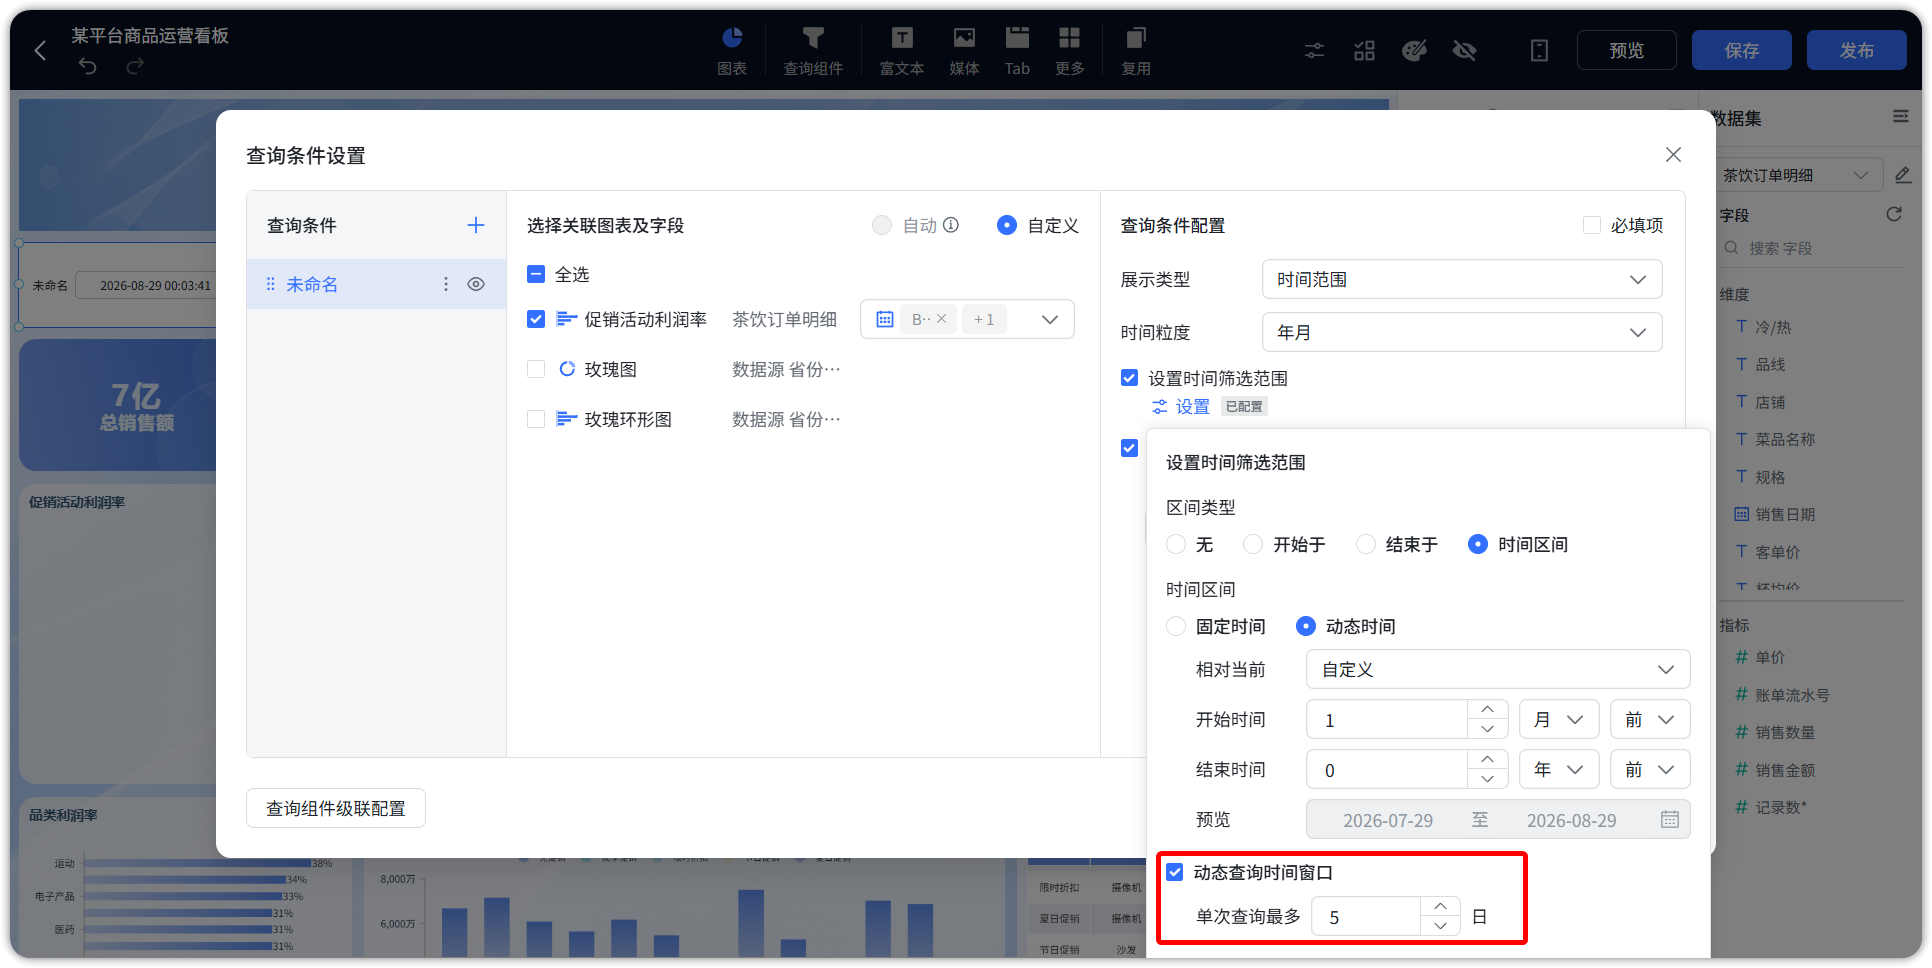Switch to mobile layout device icon
Screen dimensions: 1932x968
(1539, 50)
